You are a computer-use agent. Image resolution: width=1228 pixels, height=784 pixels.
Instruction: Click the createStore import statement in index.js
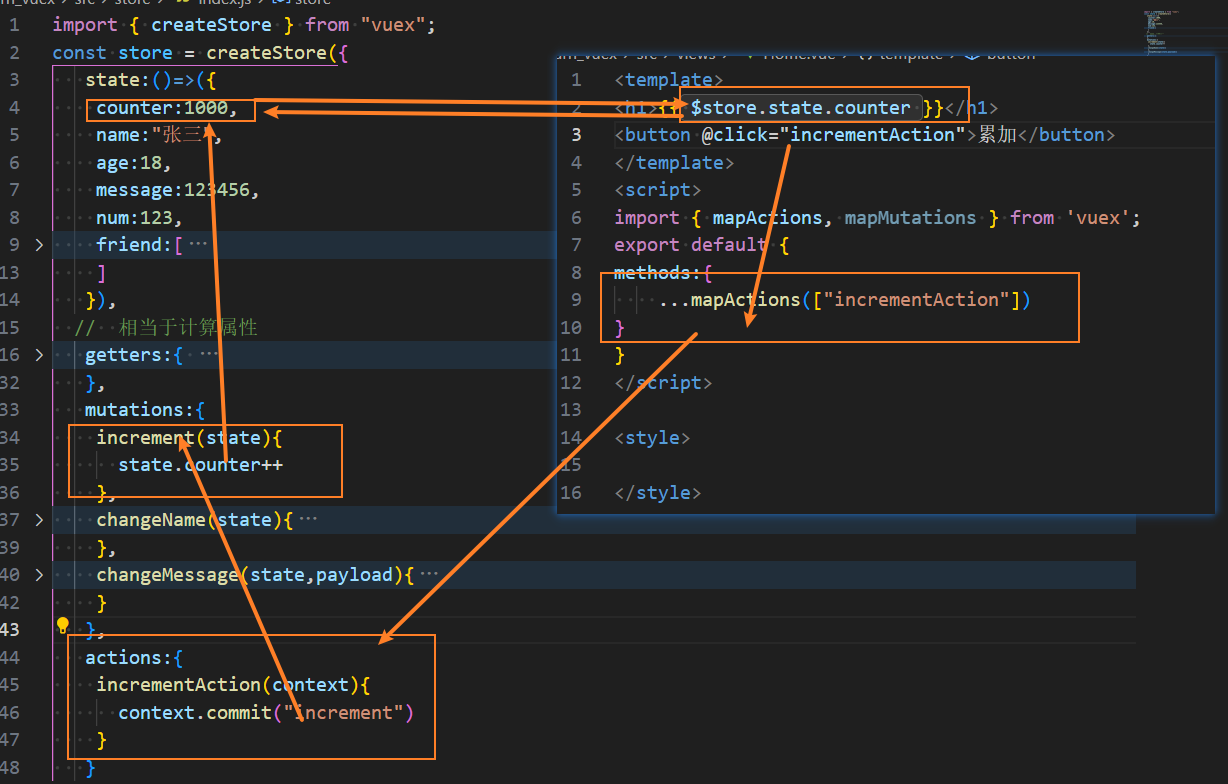tap(244, 25)
